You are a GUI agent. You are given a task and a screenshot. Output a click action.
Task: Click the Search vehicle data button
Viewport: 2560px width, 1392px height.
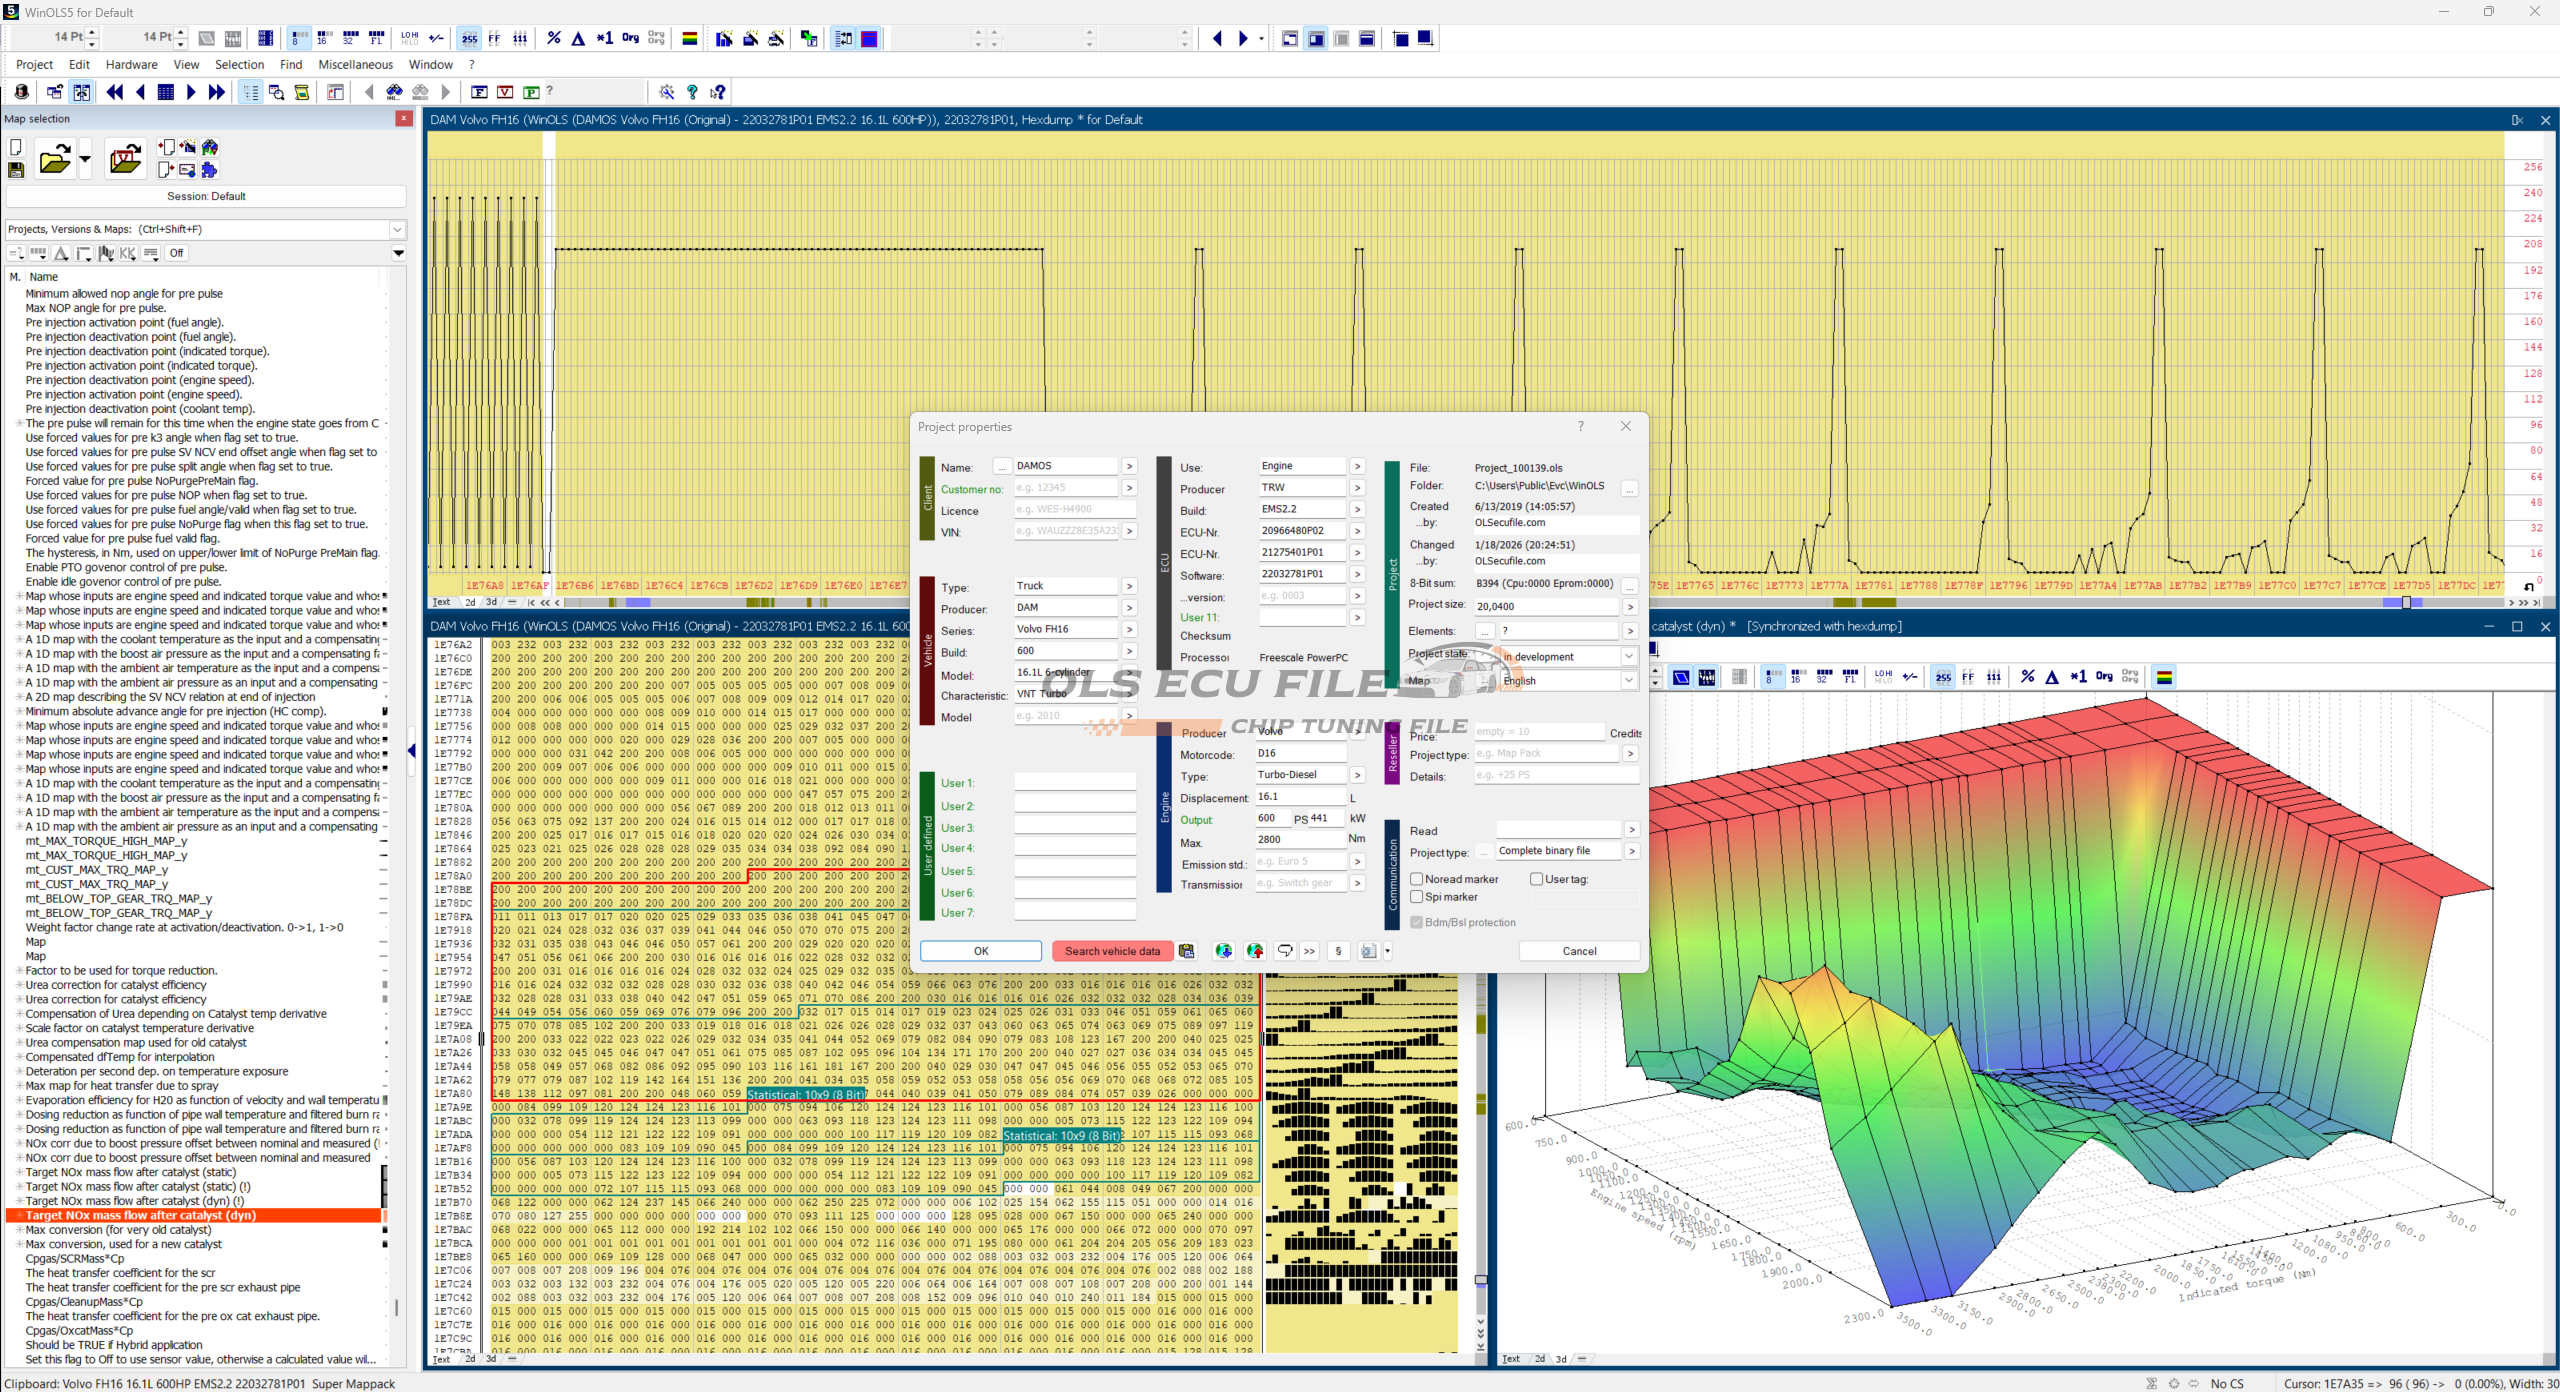point(1112,951)
